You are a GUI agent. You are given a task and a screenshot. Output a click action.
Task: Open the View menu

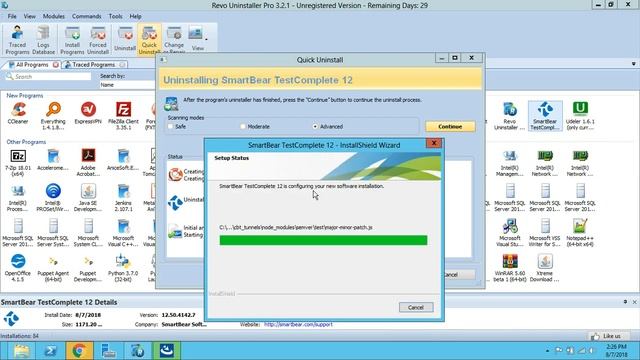tap(29, 16)
